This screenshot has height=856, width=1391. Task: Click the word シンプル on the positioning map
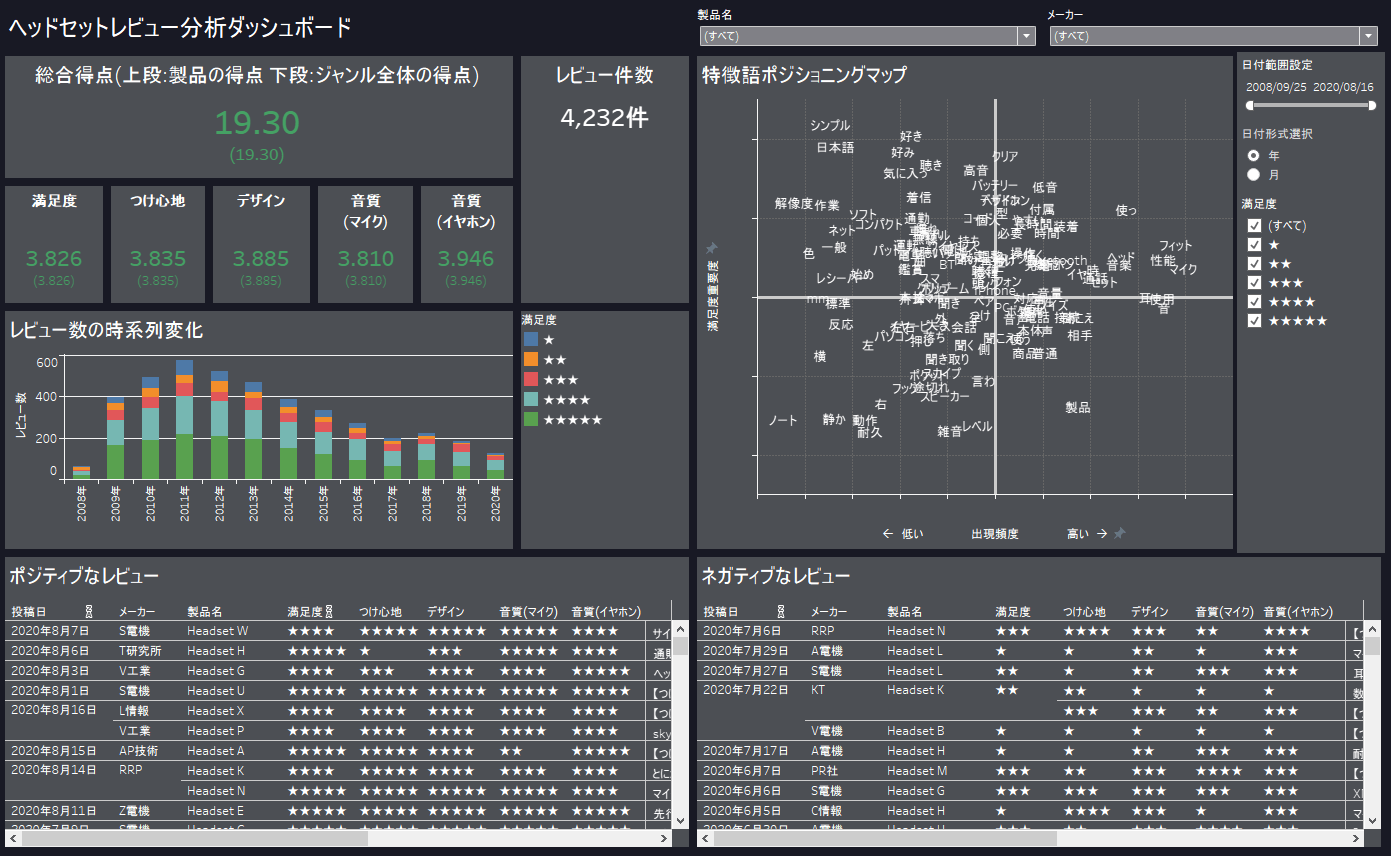pos(830,126)
